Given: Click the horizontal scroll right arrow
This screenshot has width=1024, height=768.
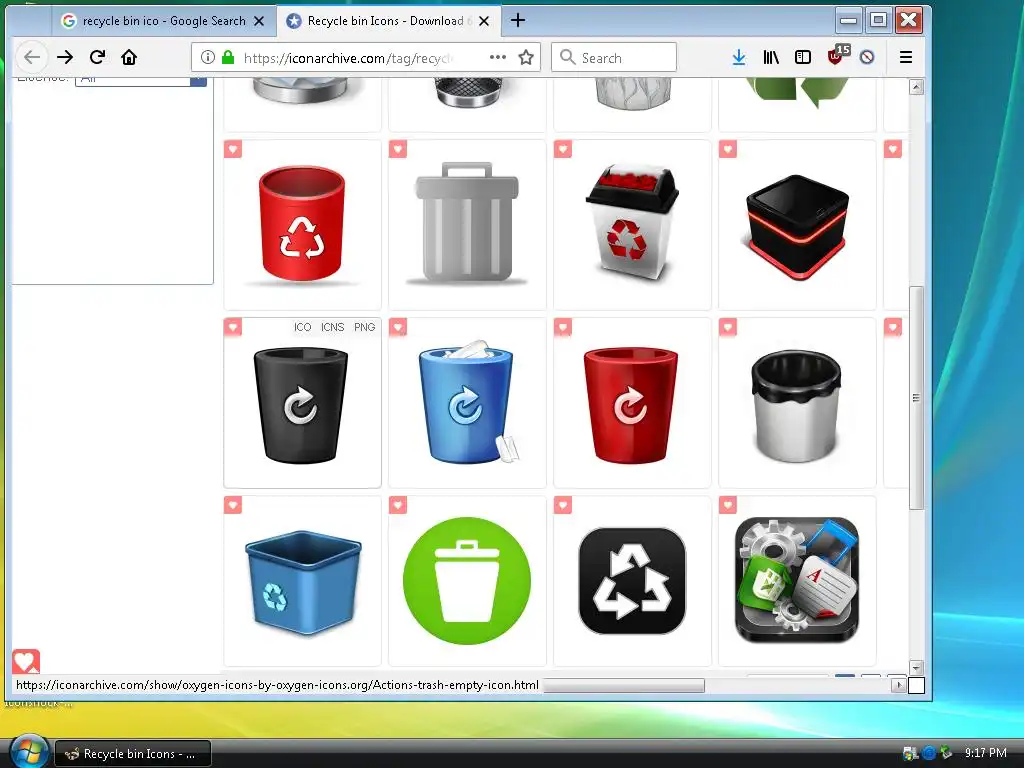Looking at the screenshot, I should (x=899, y=685).
